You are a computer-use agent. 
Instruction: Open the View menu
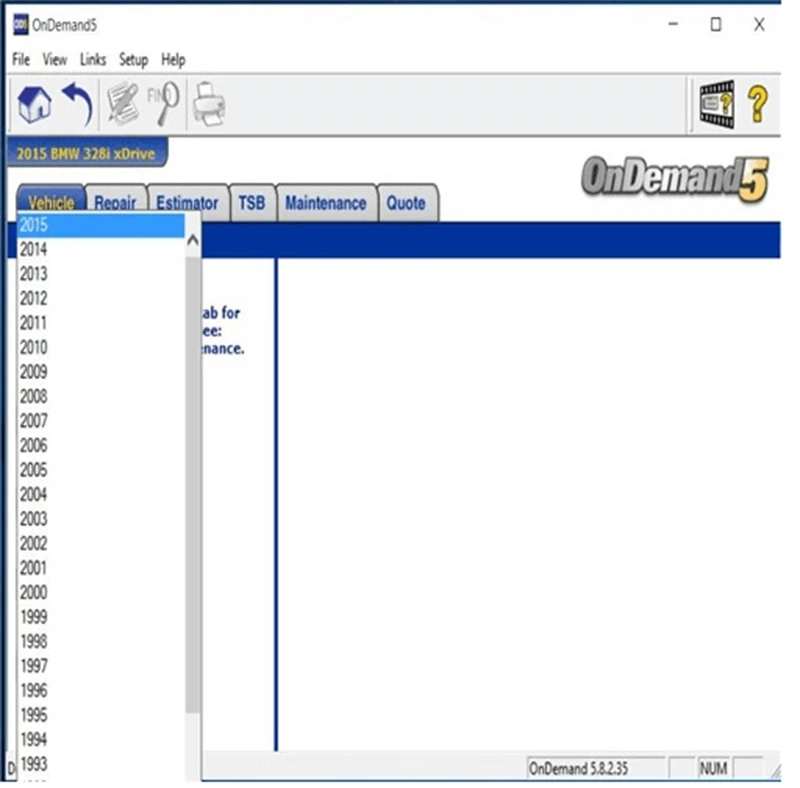[x=55, y=60]
